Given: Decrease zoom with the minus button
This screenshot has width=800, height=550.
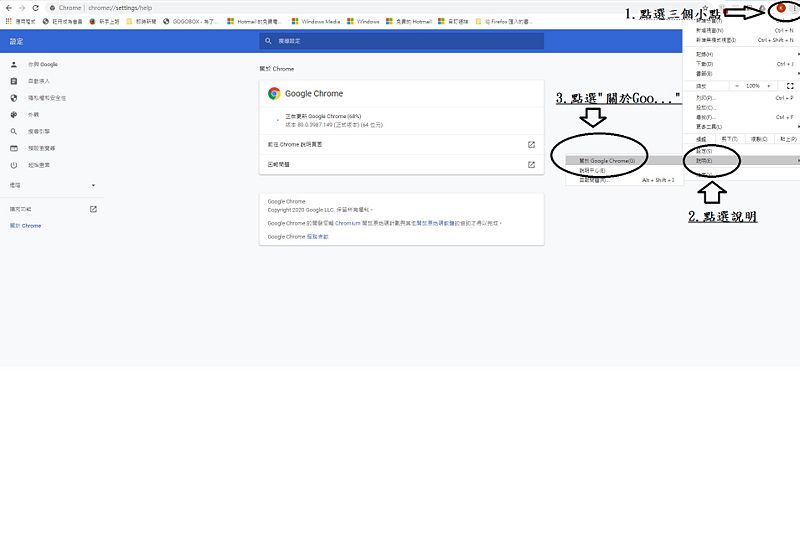Looking at the screenshot, I should [737, 86].
